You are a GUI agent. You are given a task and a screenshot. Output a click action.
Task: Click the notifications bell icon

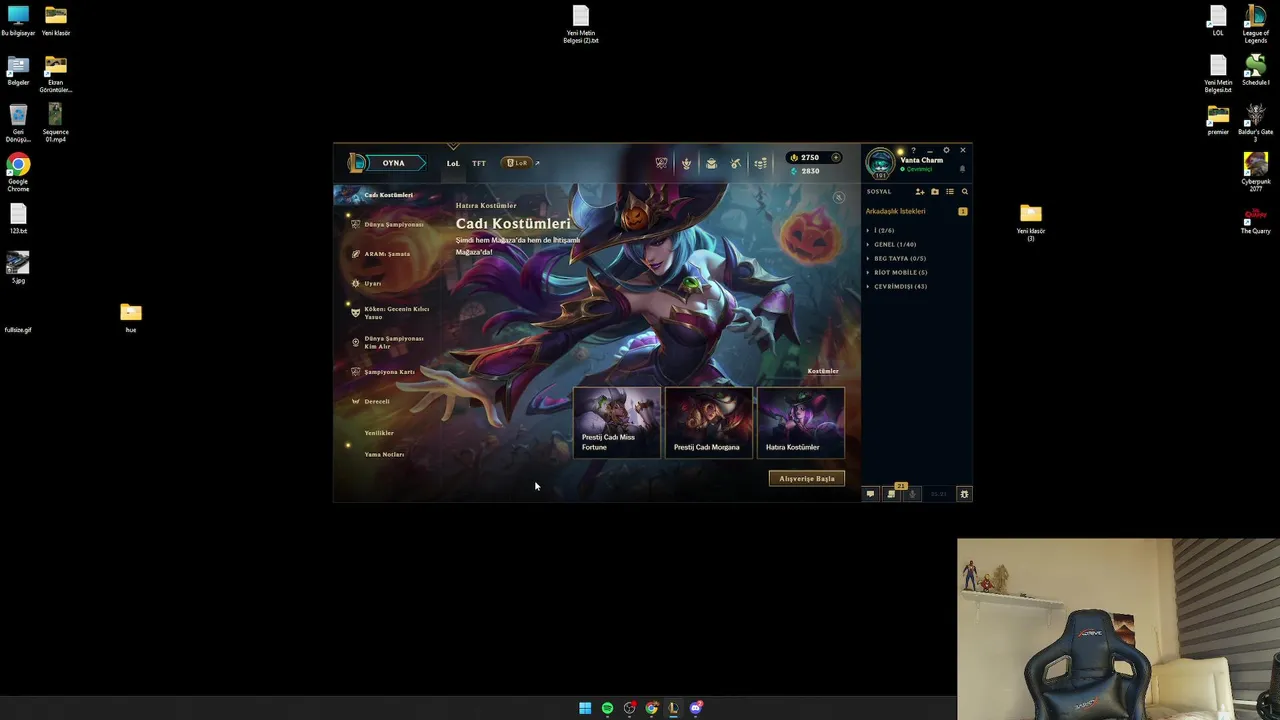pos(962,169)
